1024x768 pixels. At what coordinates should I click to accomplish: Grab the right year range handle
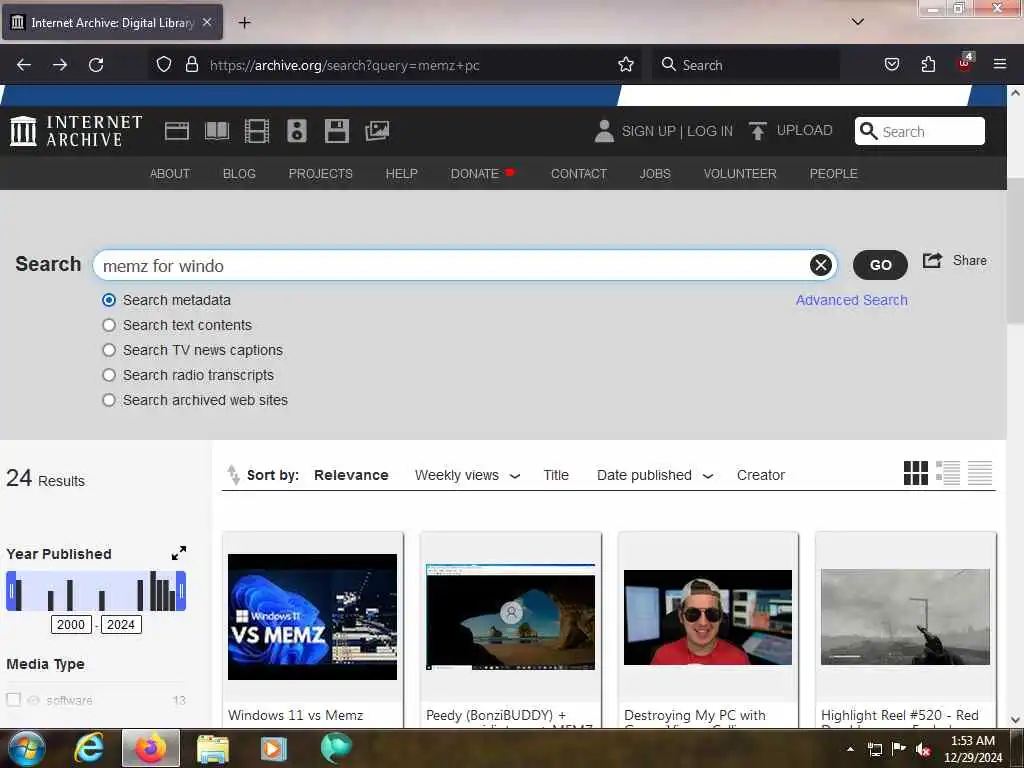click(x=181, y=591)
